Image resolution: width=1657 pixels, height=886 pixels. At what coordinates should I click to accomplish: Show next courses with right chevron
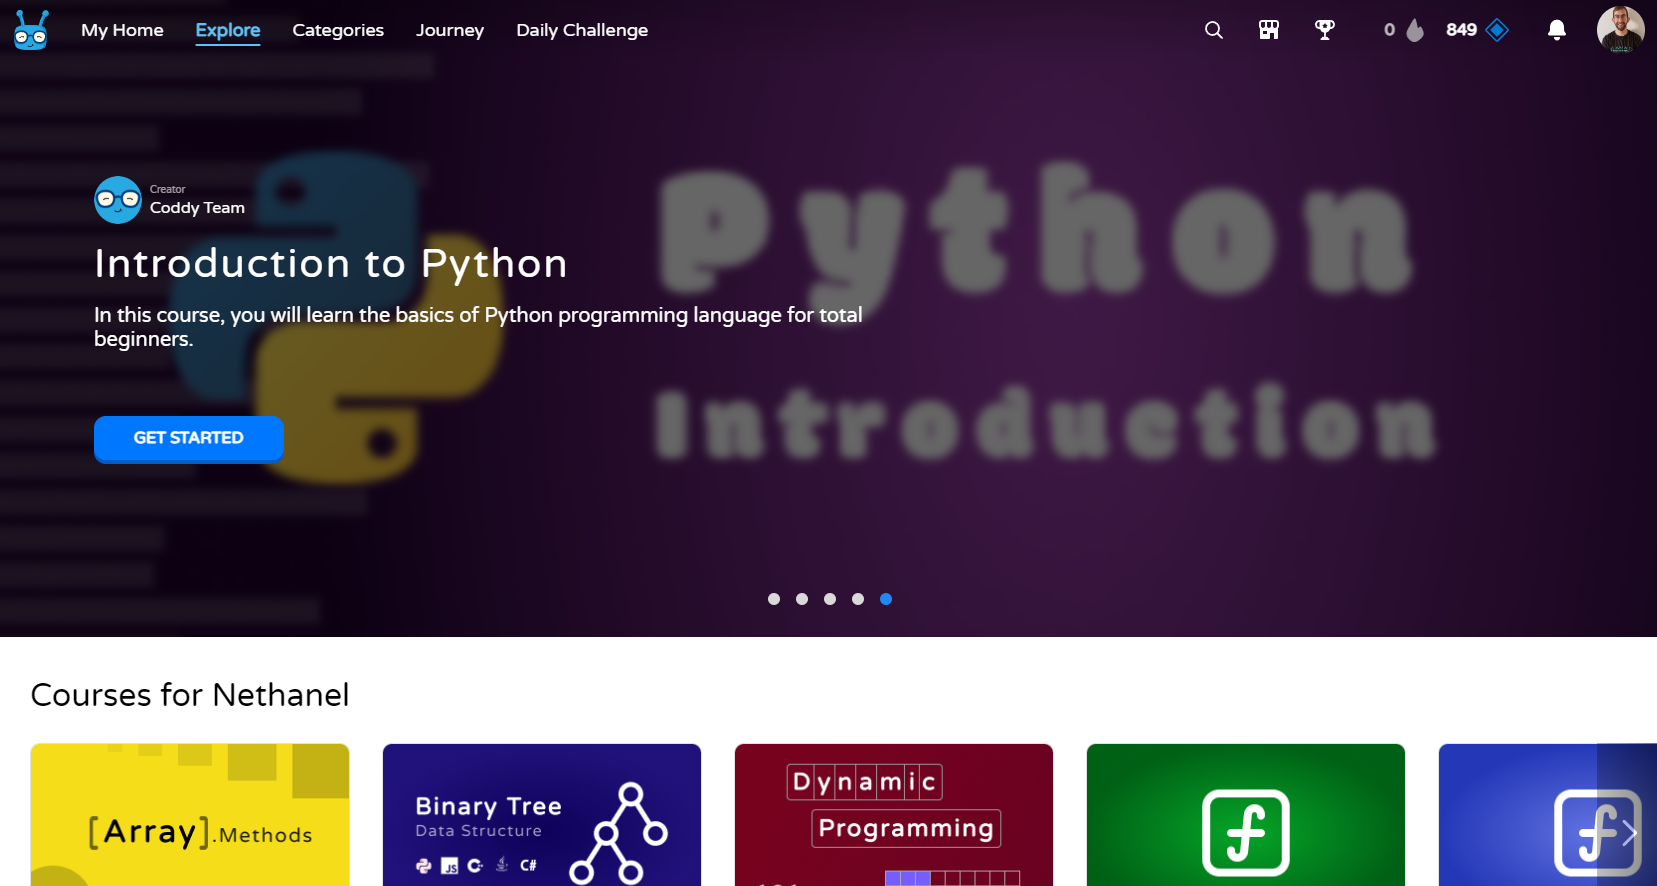[1629, 832]
